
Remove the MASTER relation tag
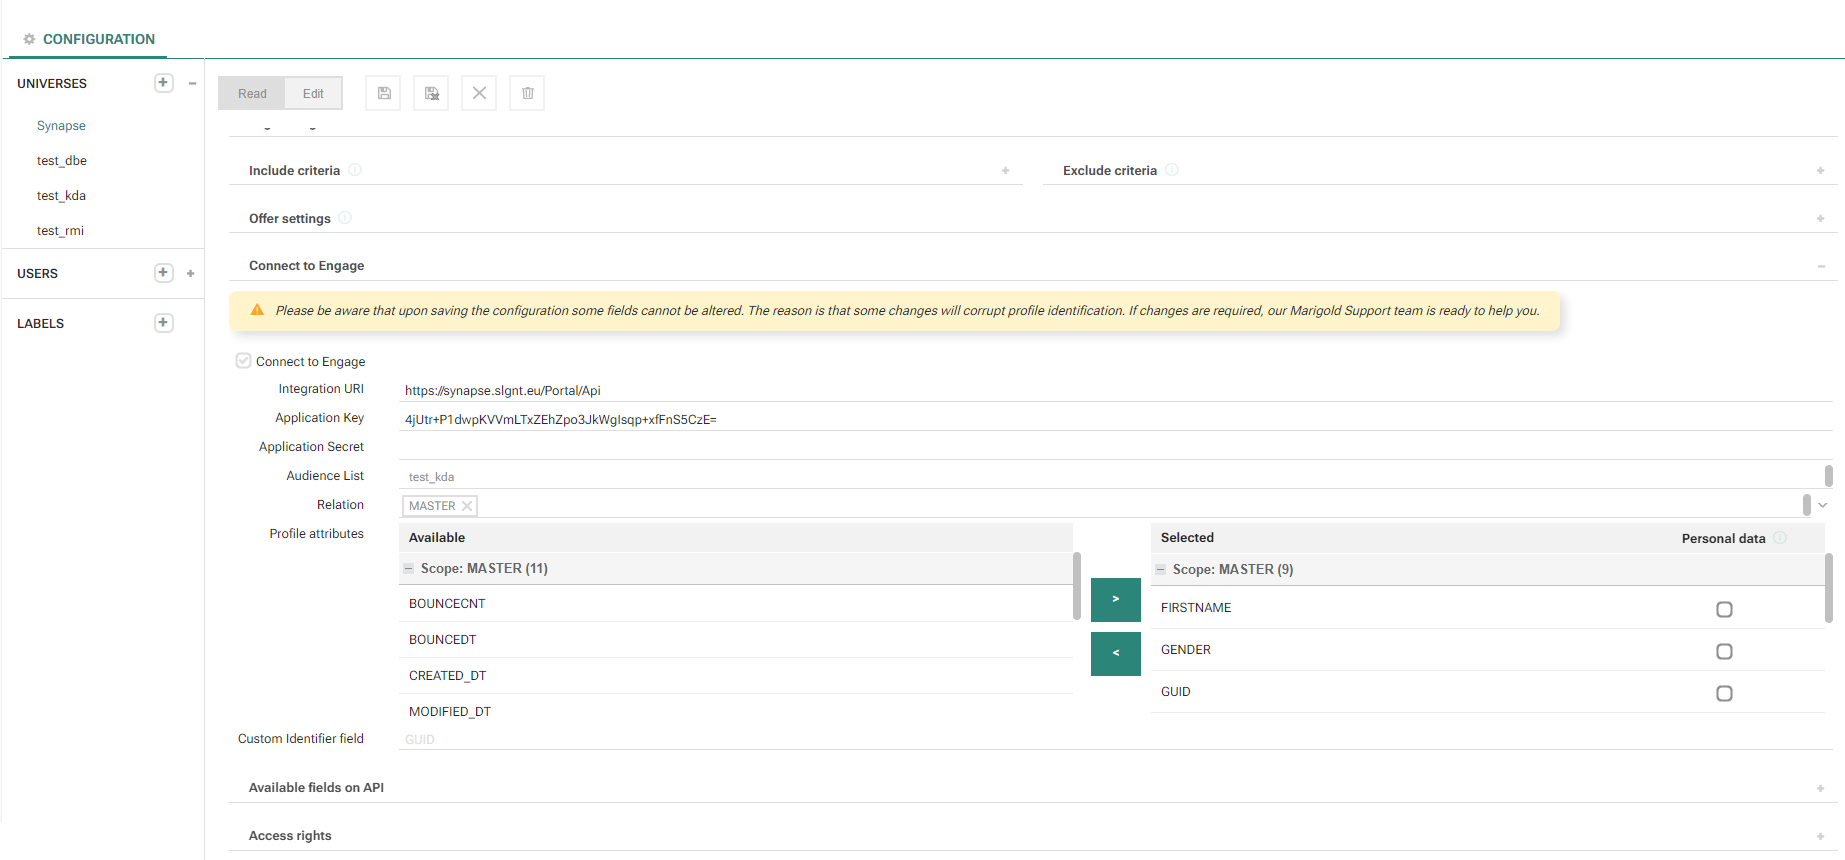pos(467,506)
